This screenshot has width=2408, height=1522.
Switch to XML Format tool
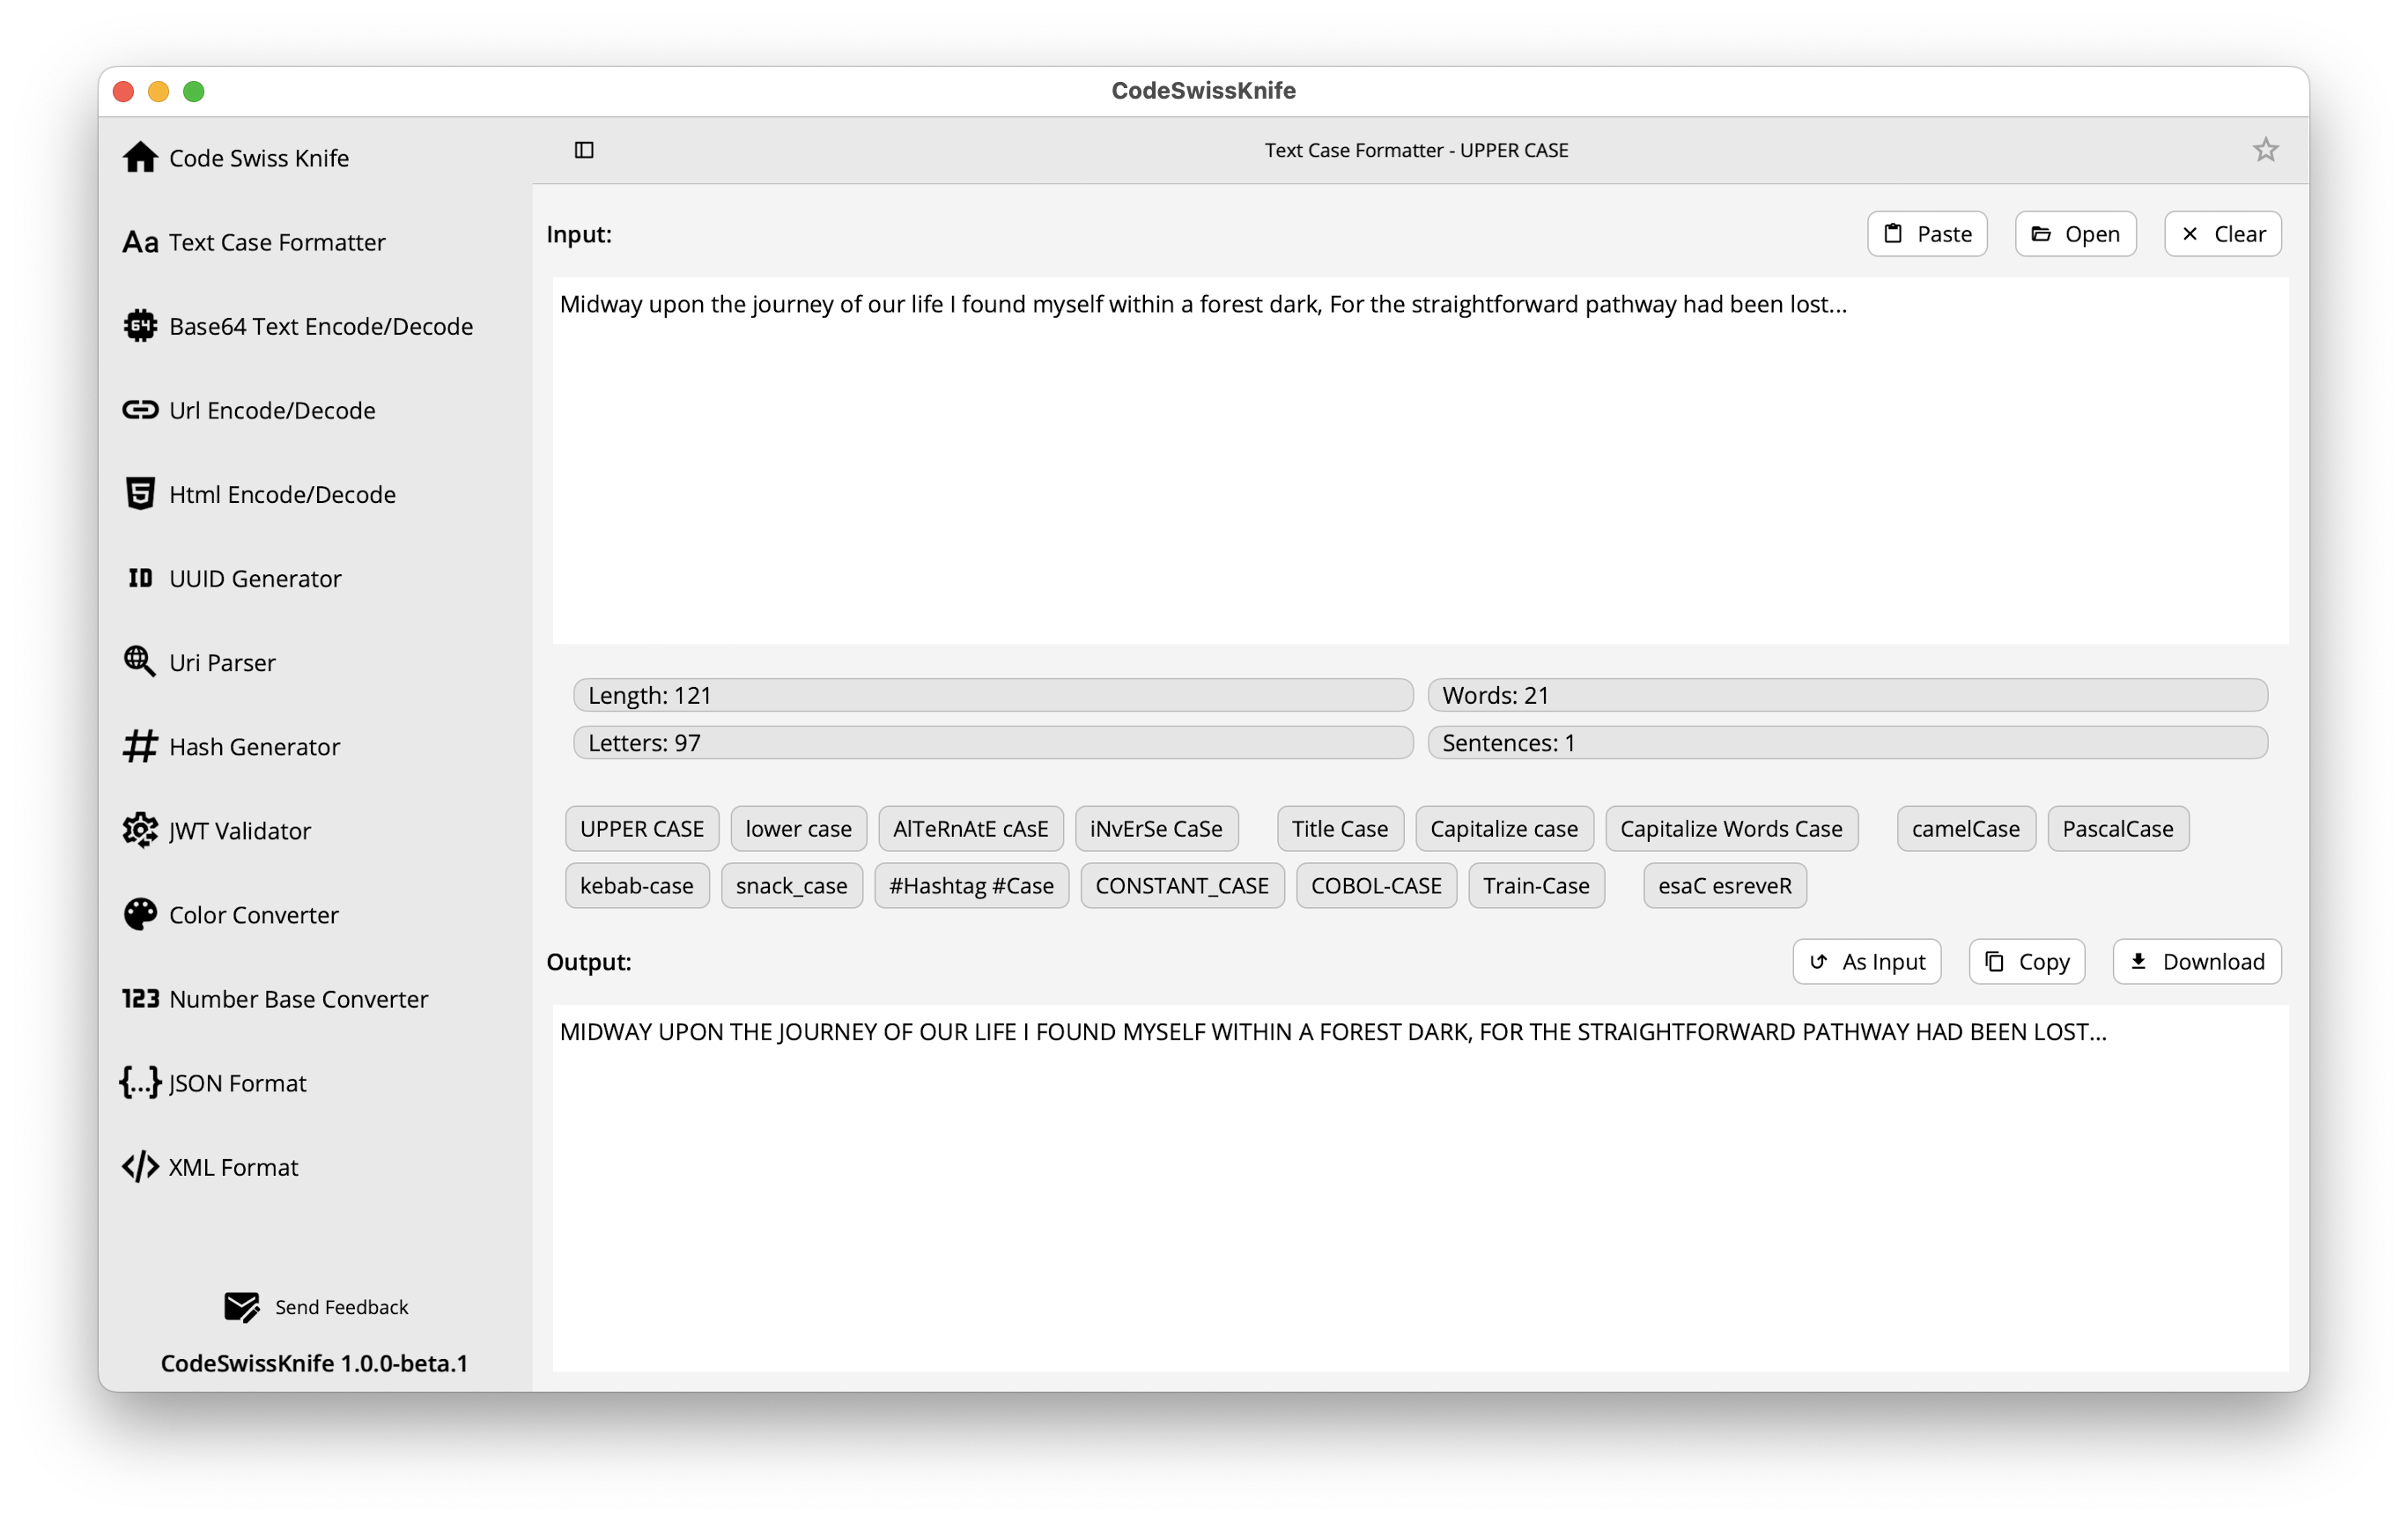click(x=233, y=1166)
